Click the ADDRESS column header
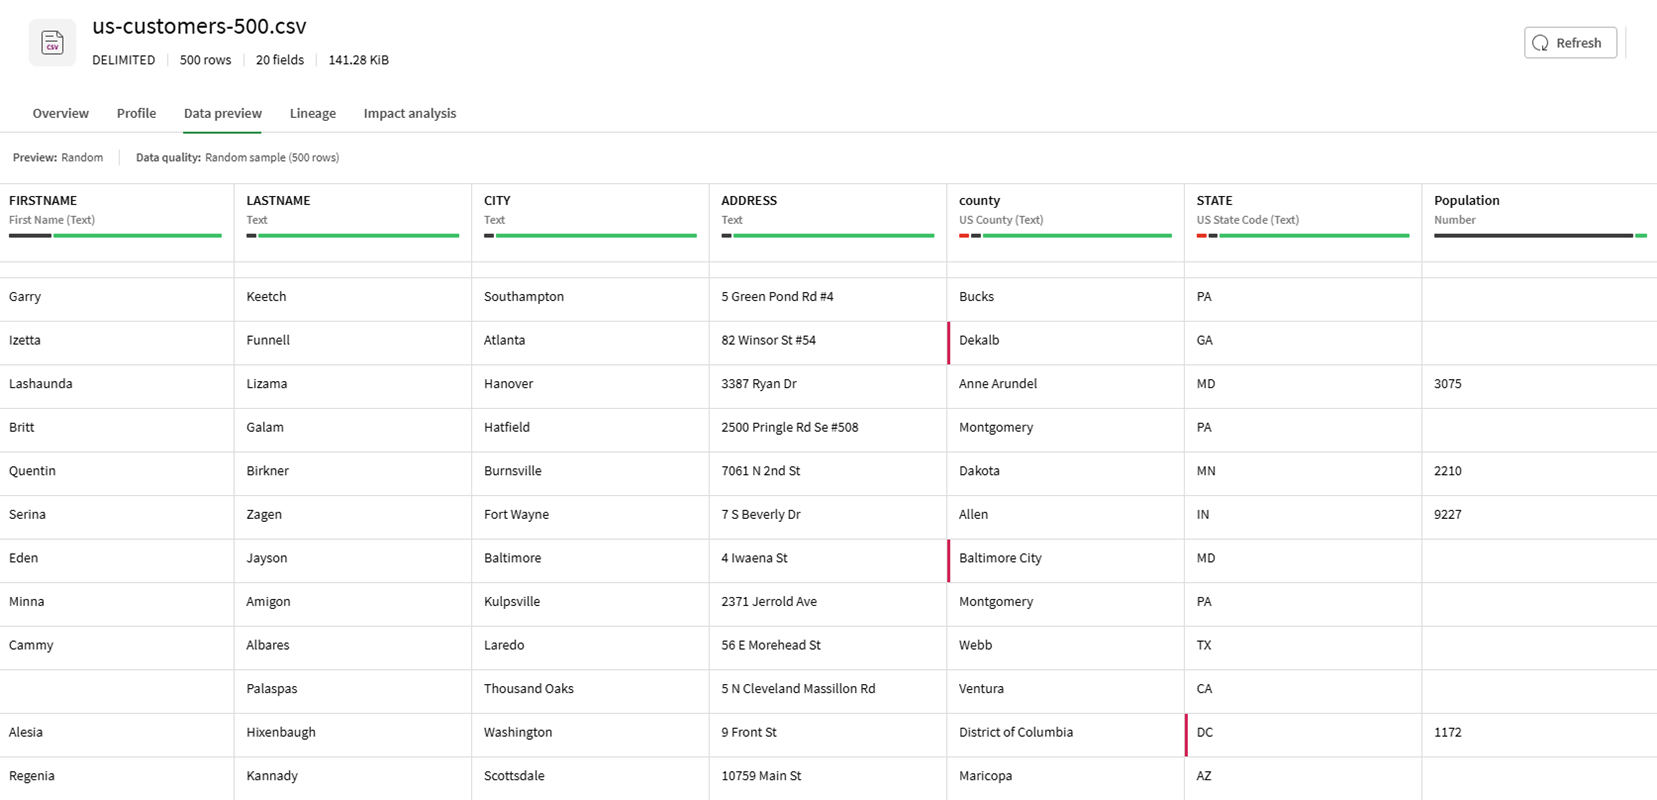Screen dimensions: 1657x800 coord(749,201)
